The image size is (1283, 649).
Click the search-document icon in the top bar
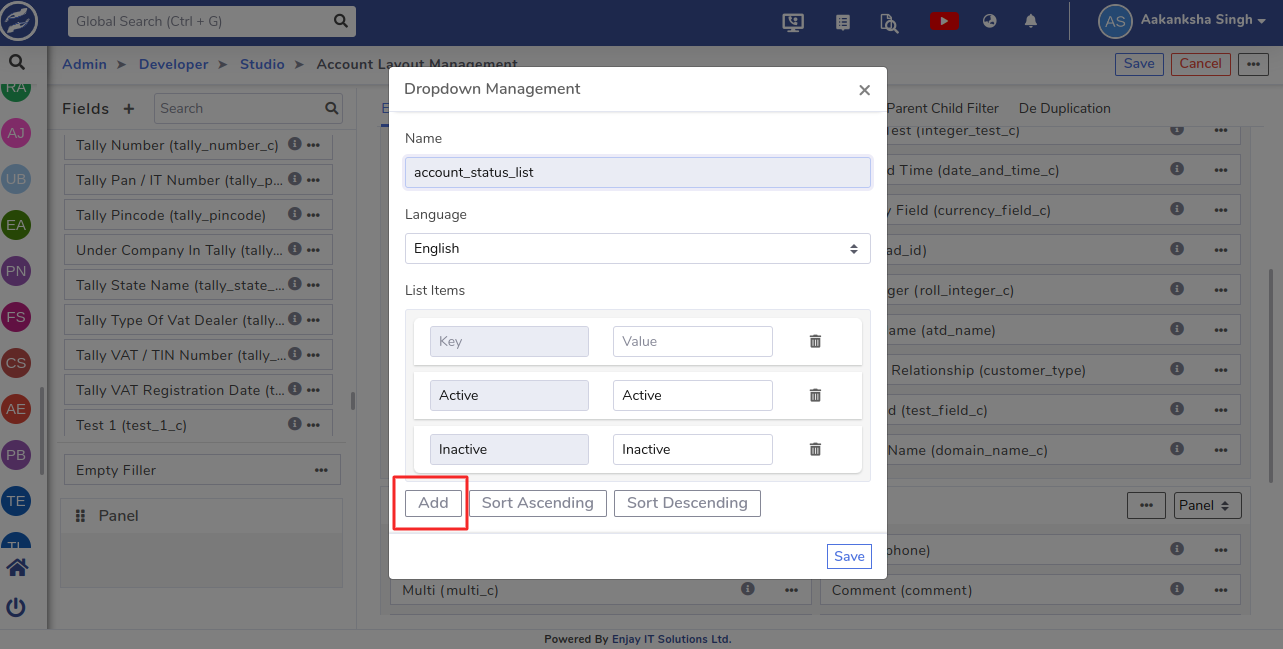tap(889, 21)
